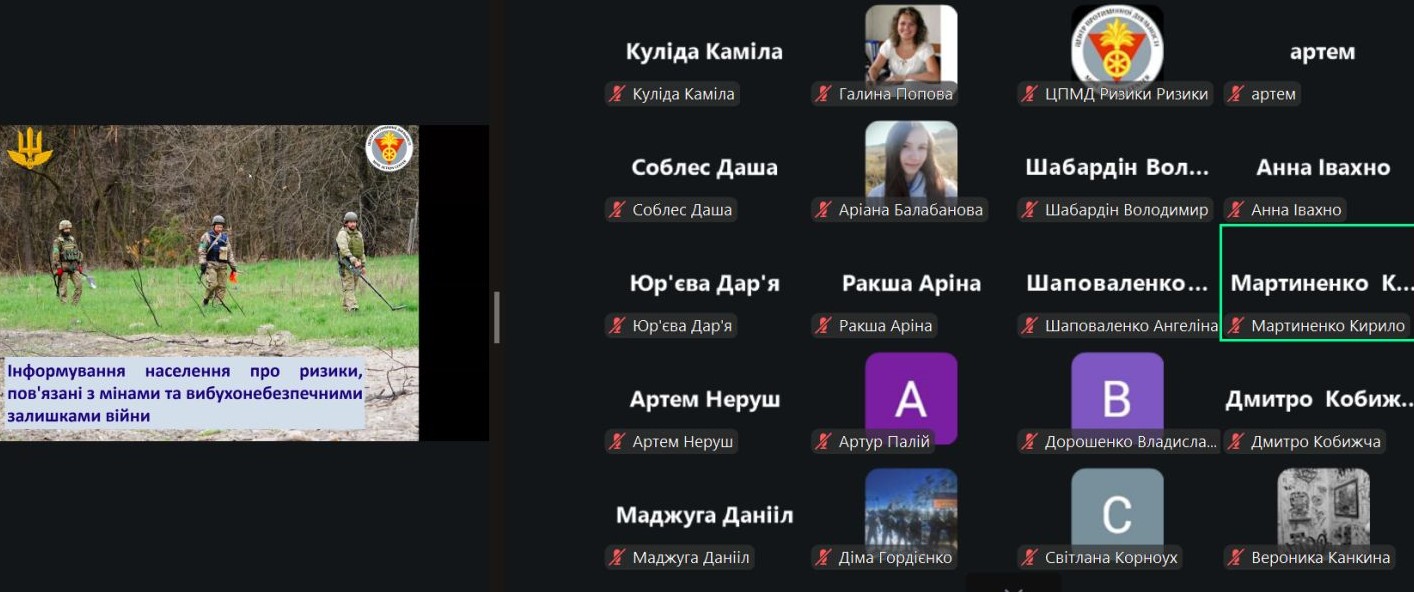Click muted mic icon beside Галина Попова

[x=823, y=94]
